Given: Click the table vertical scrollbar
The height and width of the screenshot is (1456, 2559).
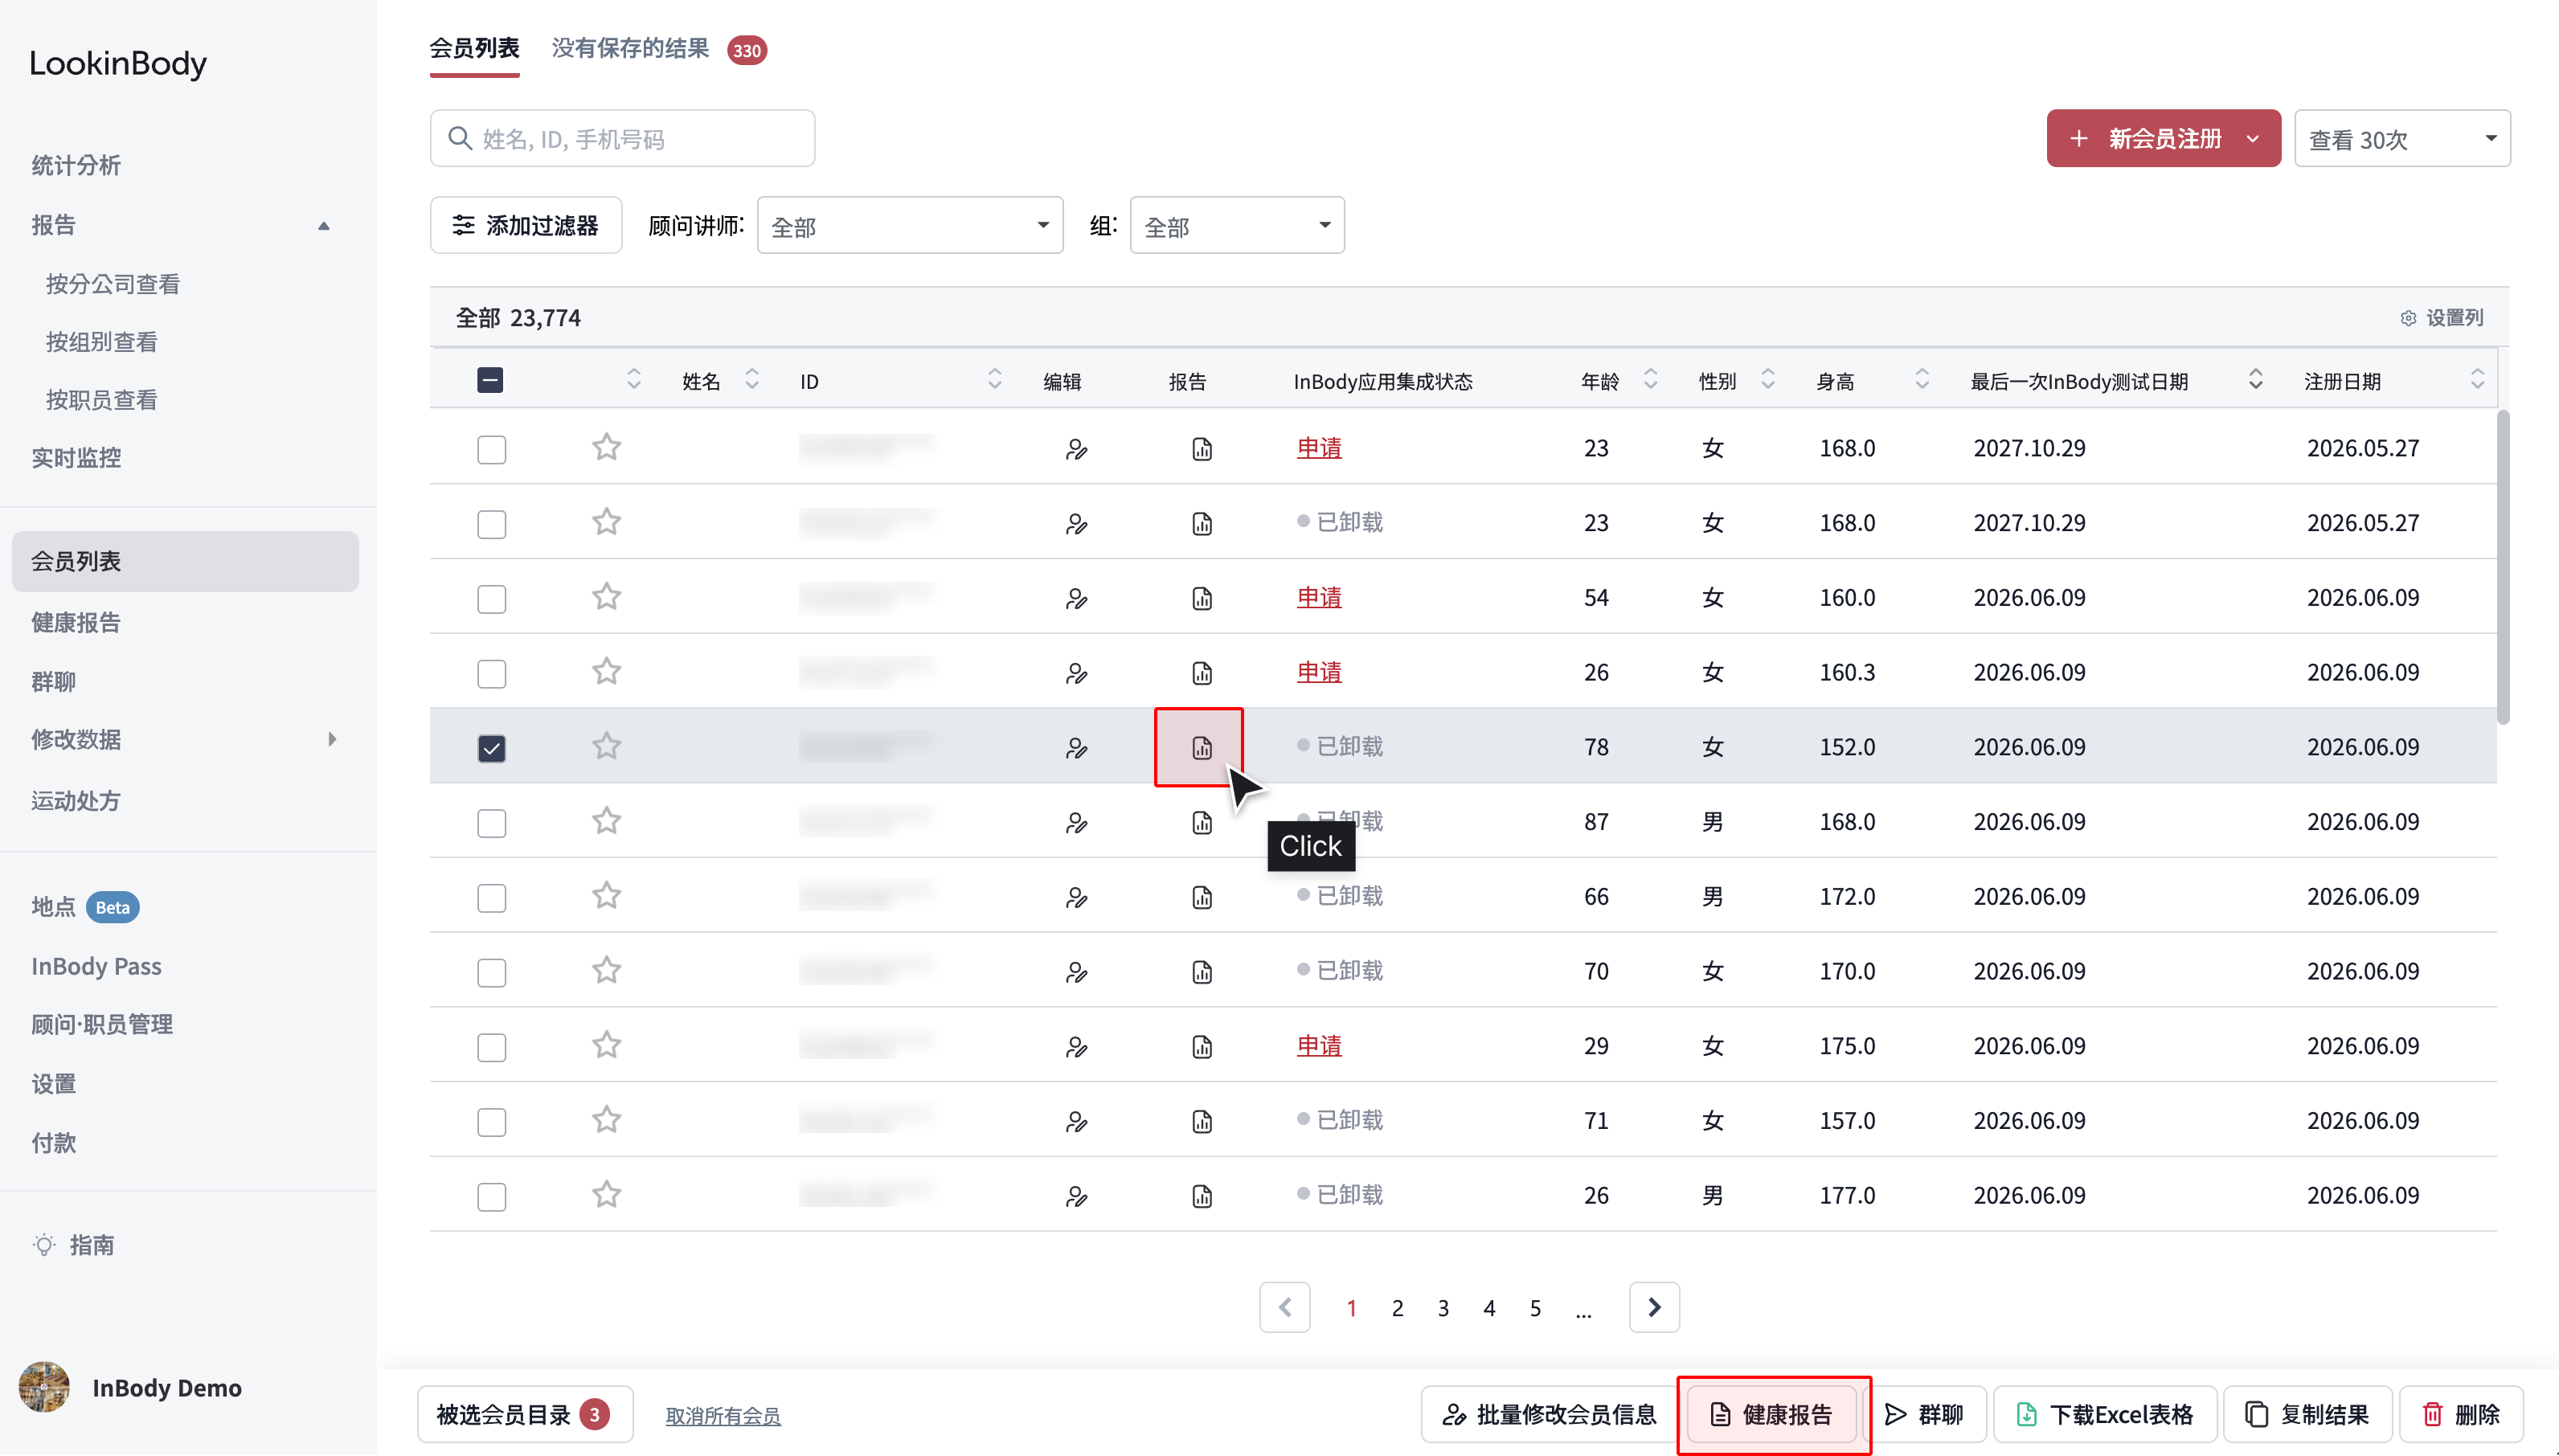Looking at the screenshot, I should pos(2502,566).
